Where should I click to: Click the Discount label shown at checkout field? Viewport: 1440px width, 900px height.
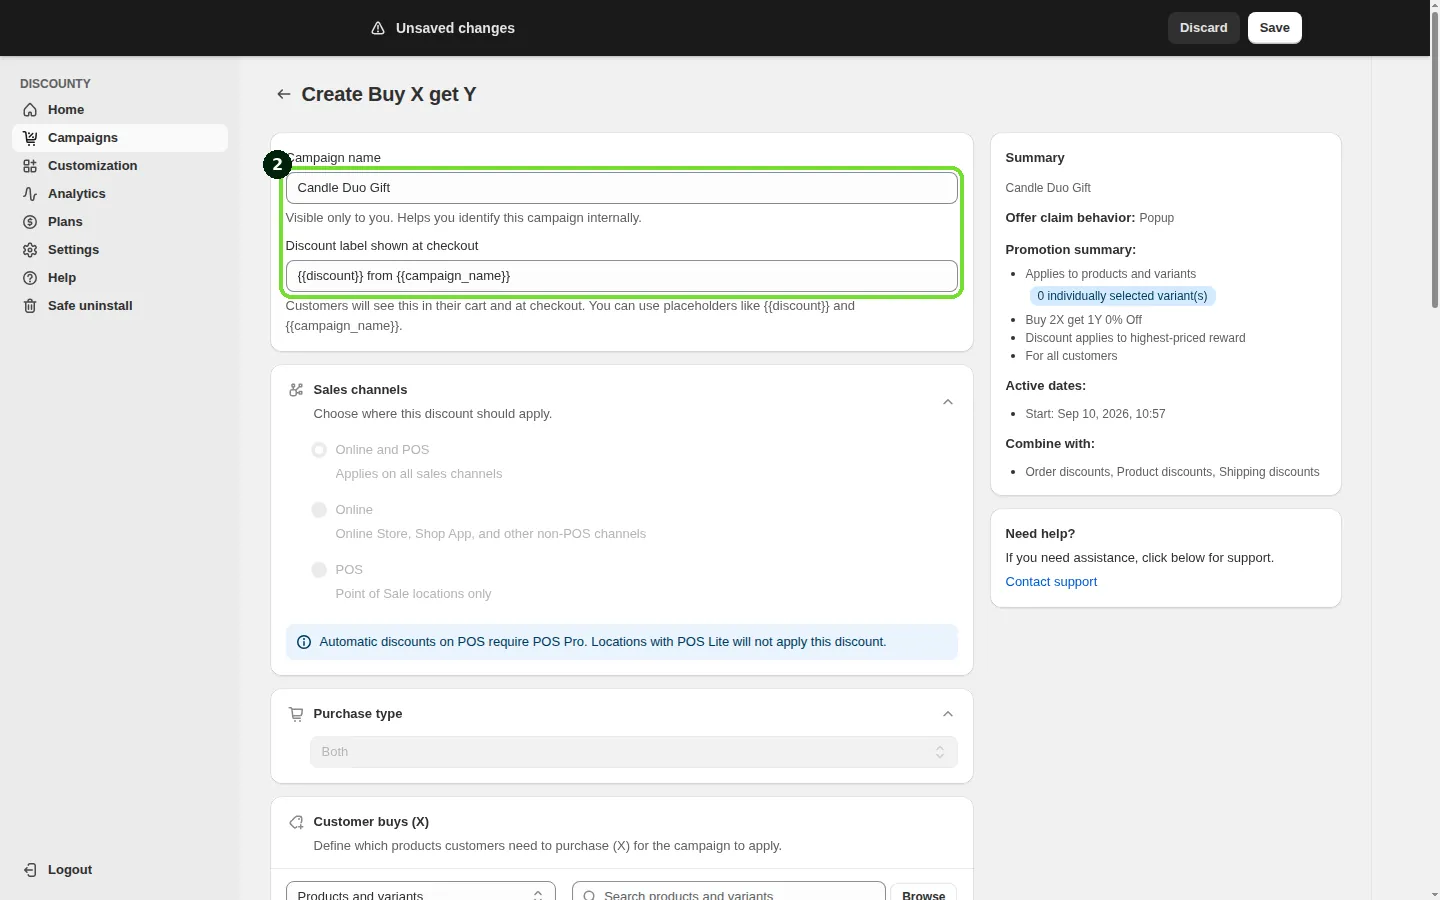click(622, 276)
